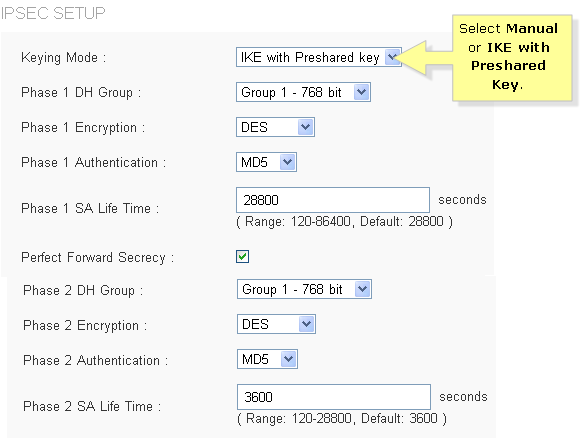Expand the Phase 2 Encryption DES dropdown
582x438 pixels.
[277, 324]
